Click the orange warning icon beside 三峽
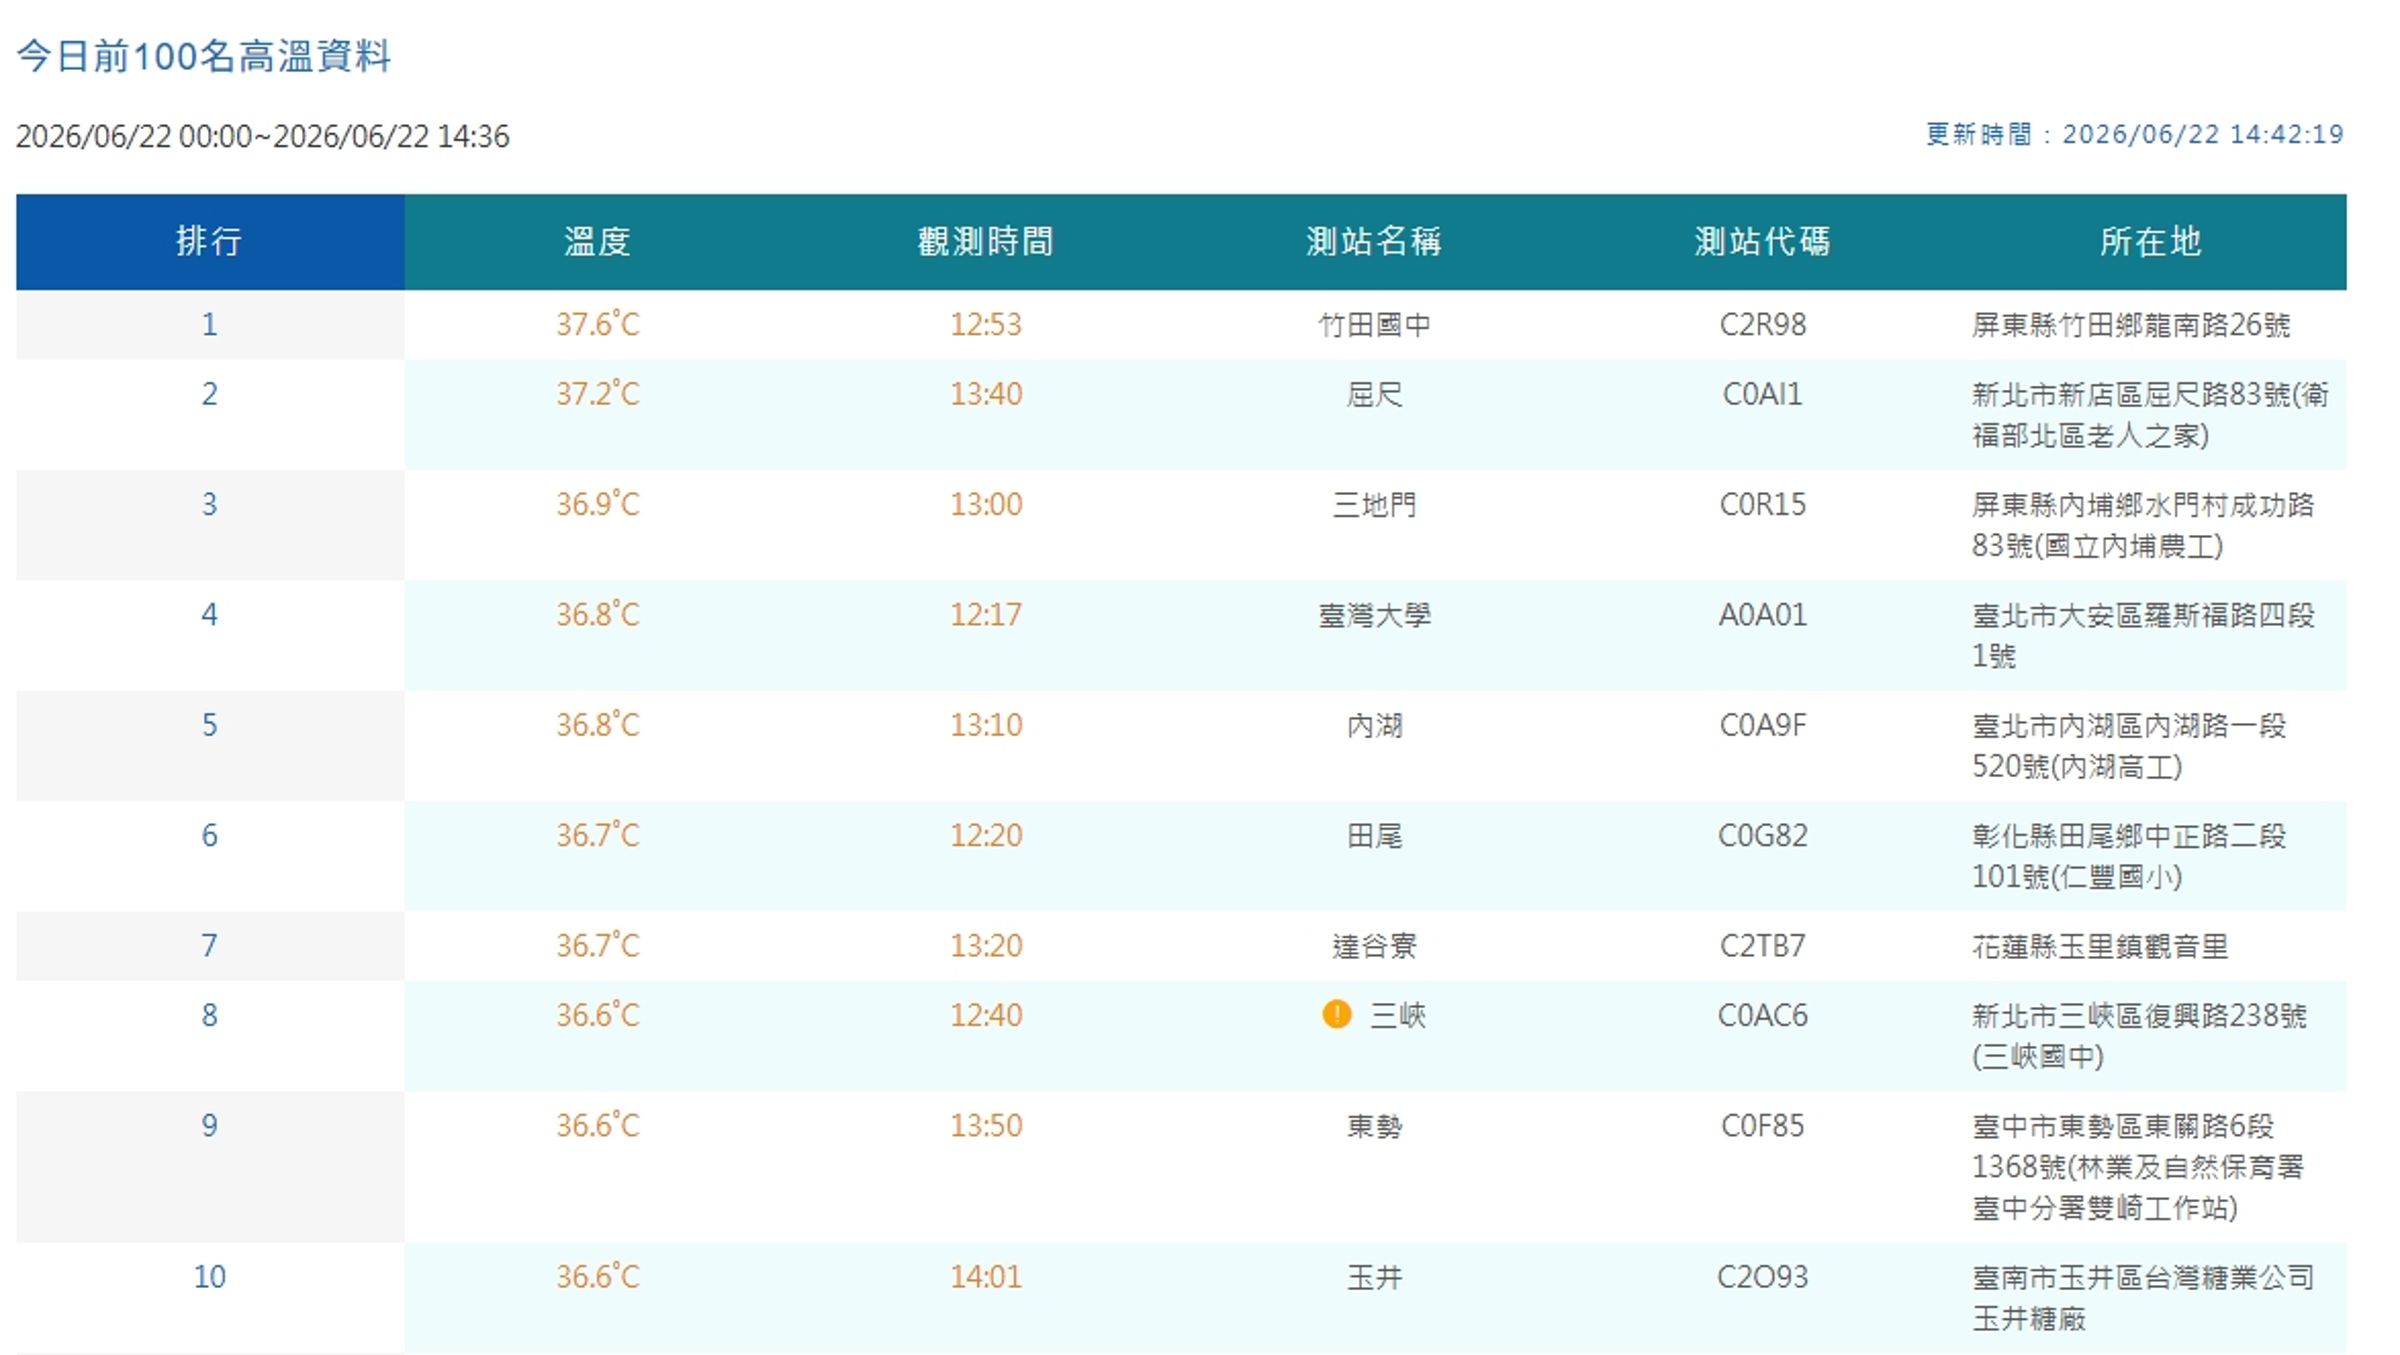Image resolution: width=2400 pixels, height=1355 pixels. 1336,1014
